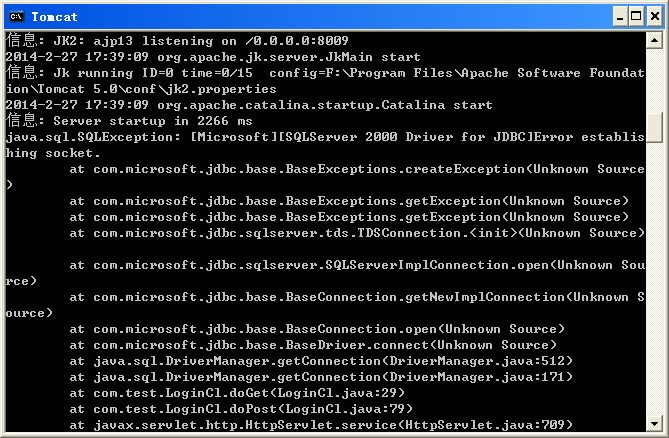The width and height of the screenshot is (669, 438).
Task: Click the Tomcat title bar text
Action: point(54,17)
